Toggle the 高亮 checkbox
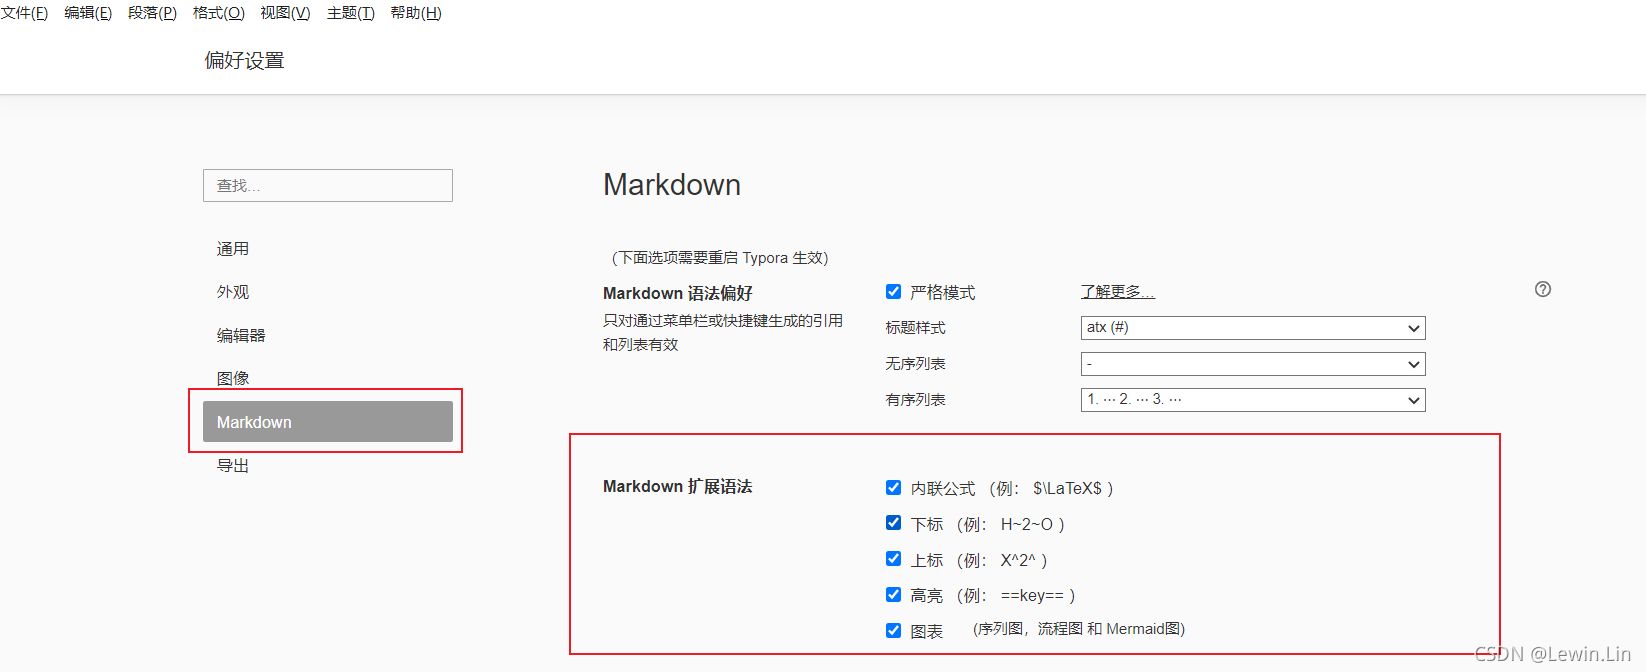The width and height of the screenshot is (1646, 672). [x=893, y=595]
